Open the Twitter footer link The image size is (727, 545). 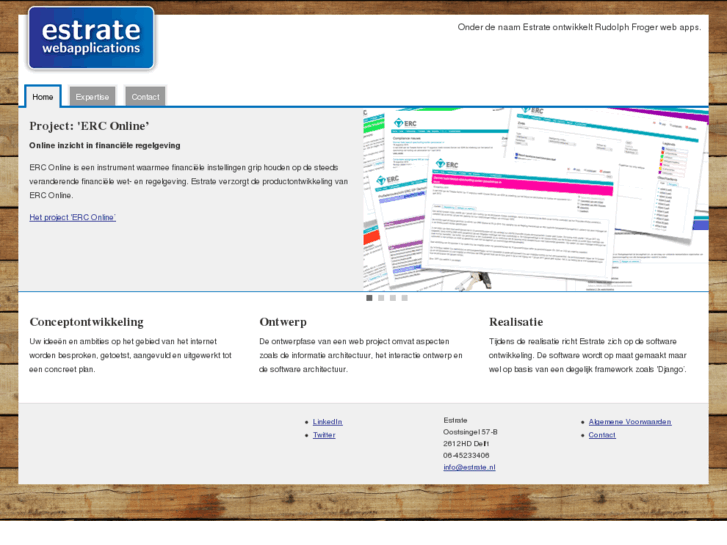point(324,435)
